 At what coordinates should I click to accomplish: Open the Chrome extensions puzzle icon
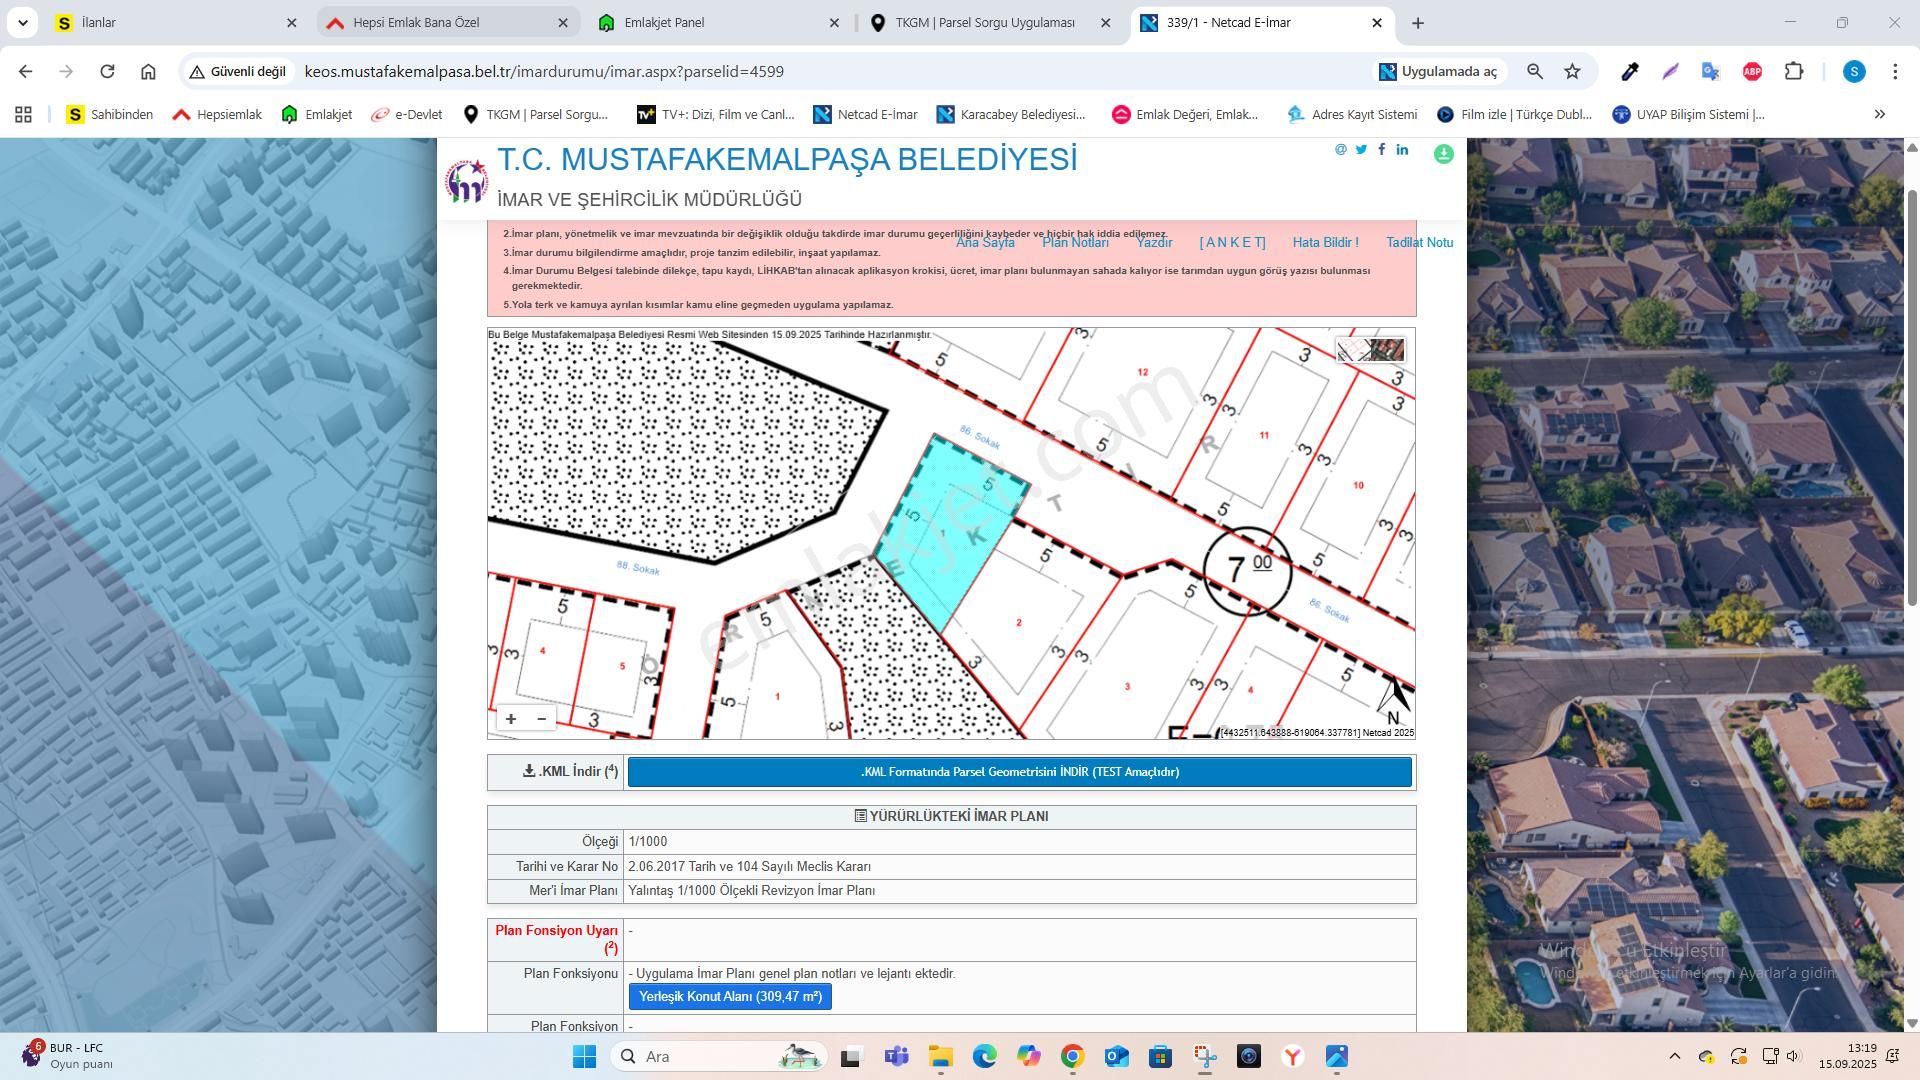(1794, 71)
